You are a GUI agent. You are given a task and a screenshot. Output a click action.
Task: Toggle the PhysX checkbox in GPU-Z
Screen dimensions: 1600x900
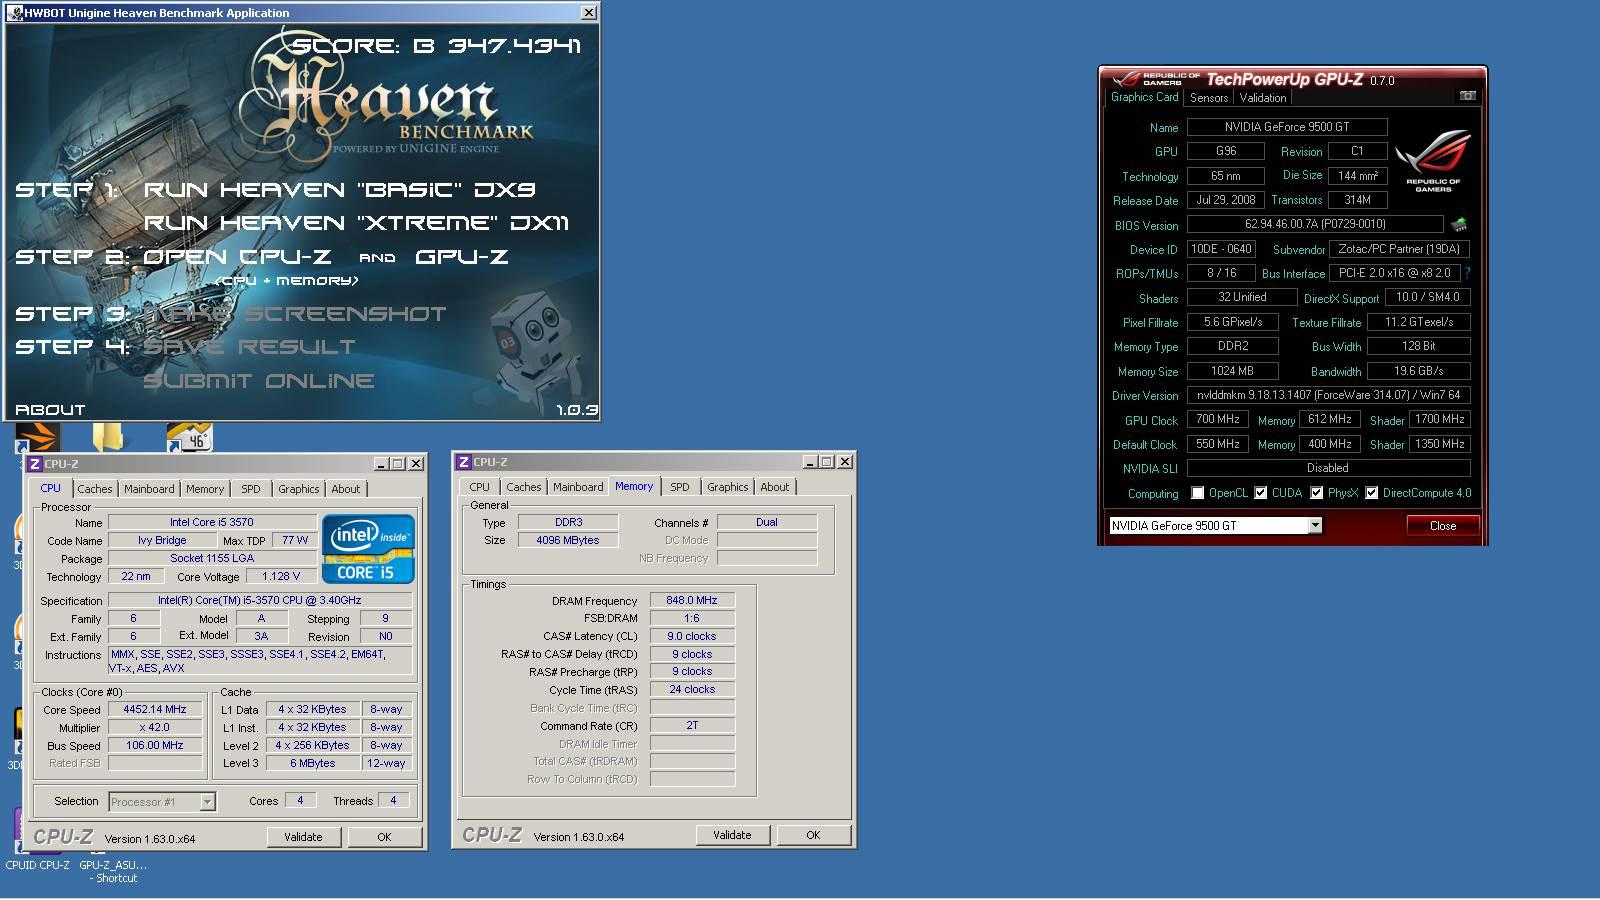1317,493
